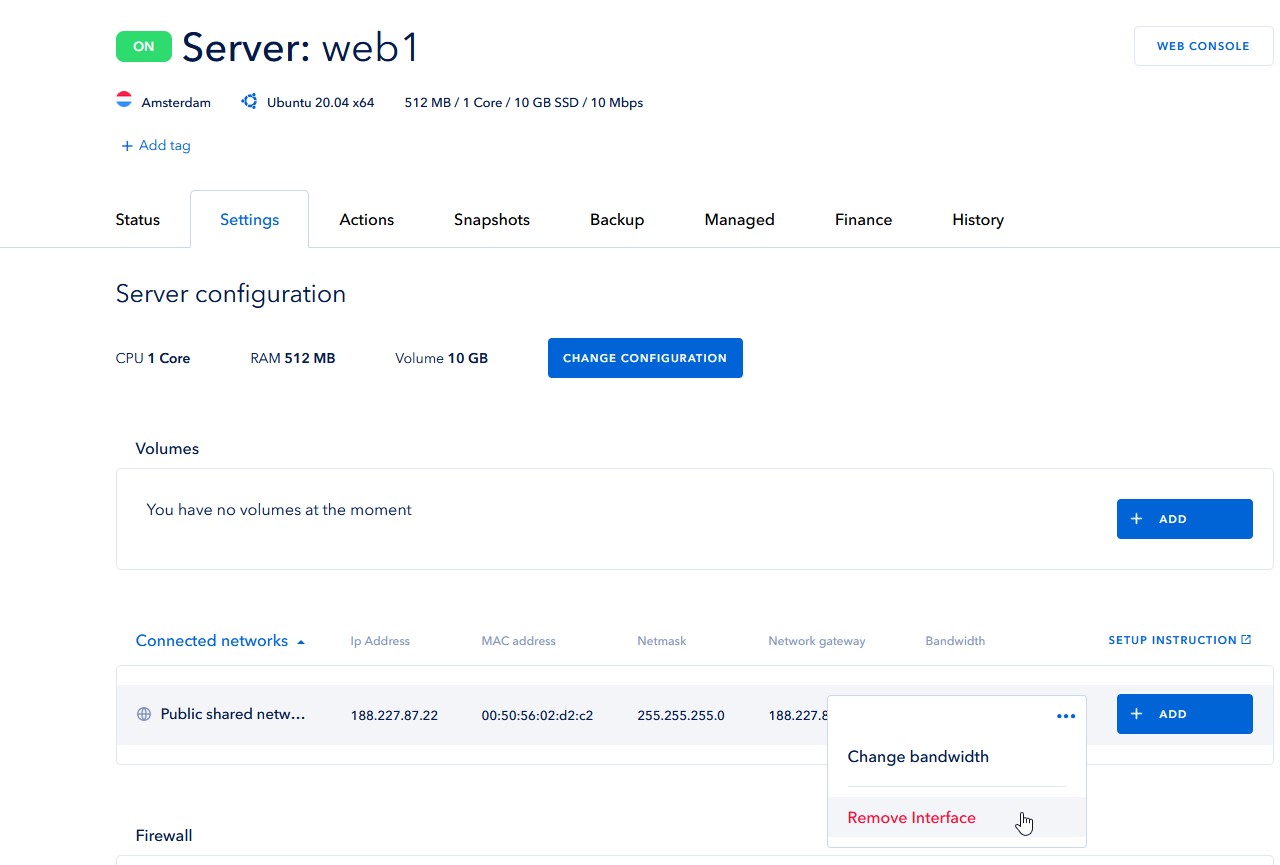Screen dimensions: 1280x865
Task: Click the Change Configuration button
Action: pos(645,358)
